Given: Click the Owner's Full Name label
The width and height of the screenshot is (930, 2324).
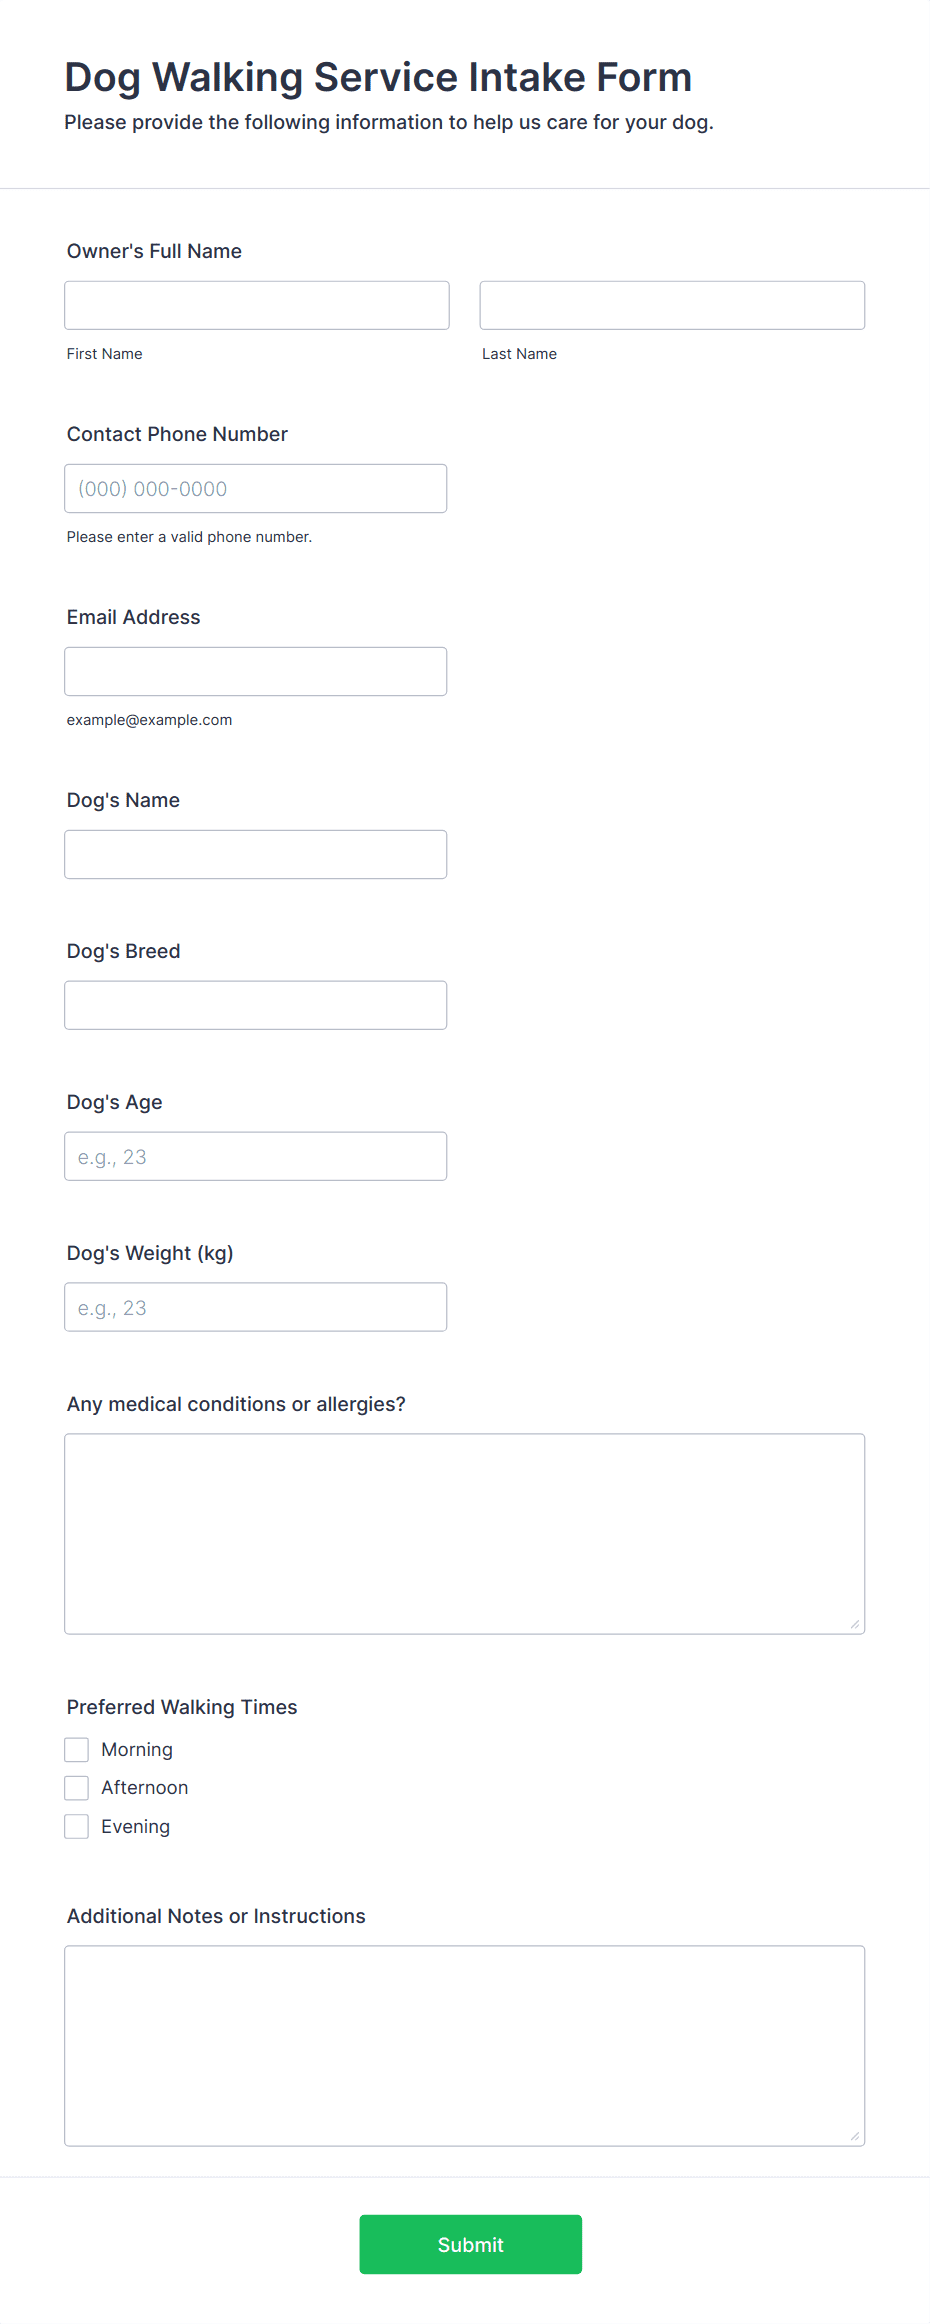Looking at the screenshot, I should pos(154,251).
